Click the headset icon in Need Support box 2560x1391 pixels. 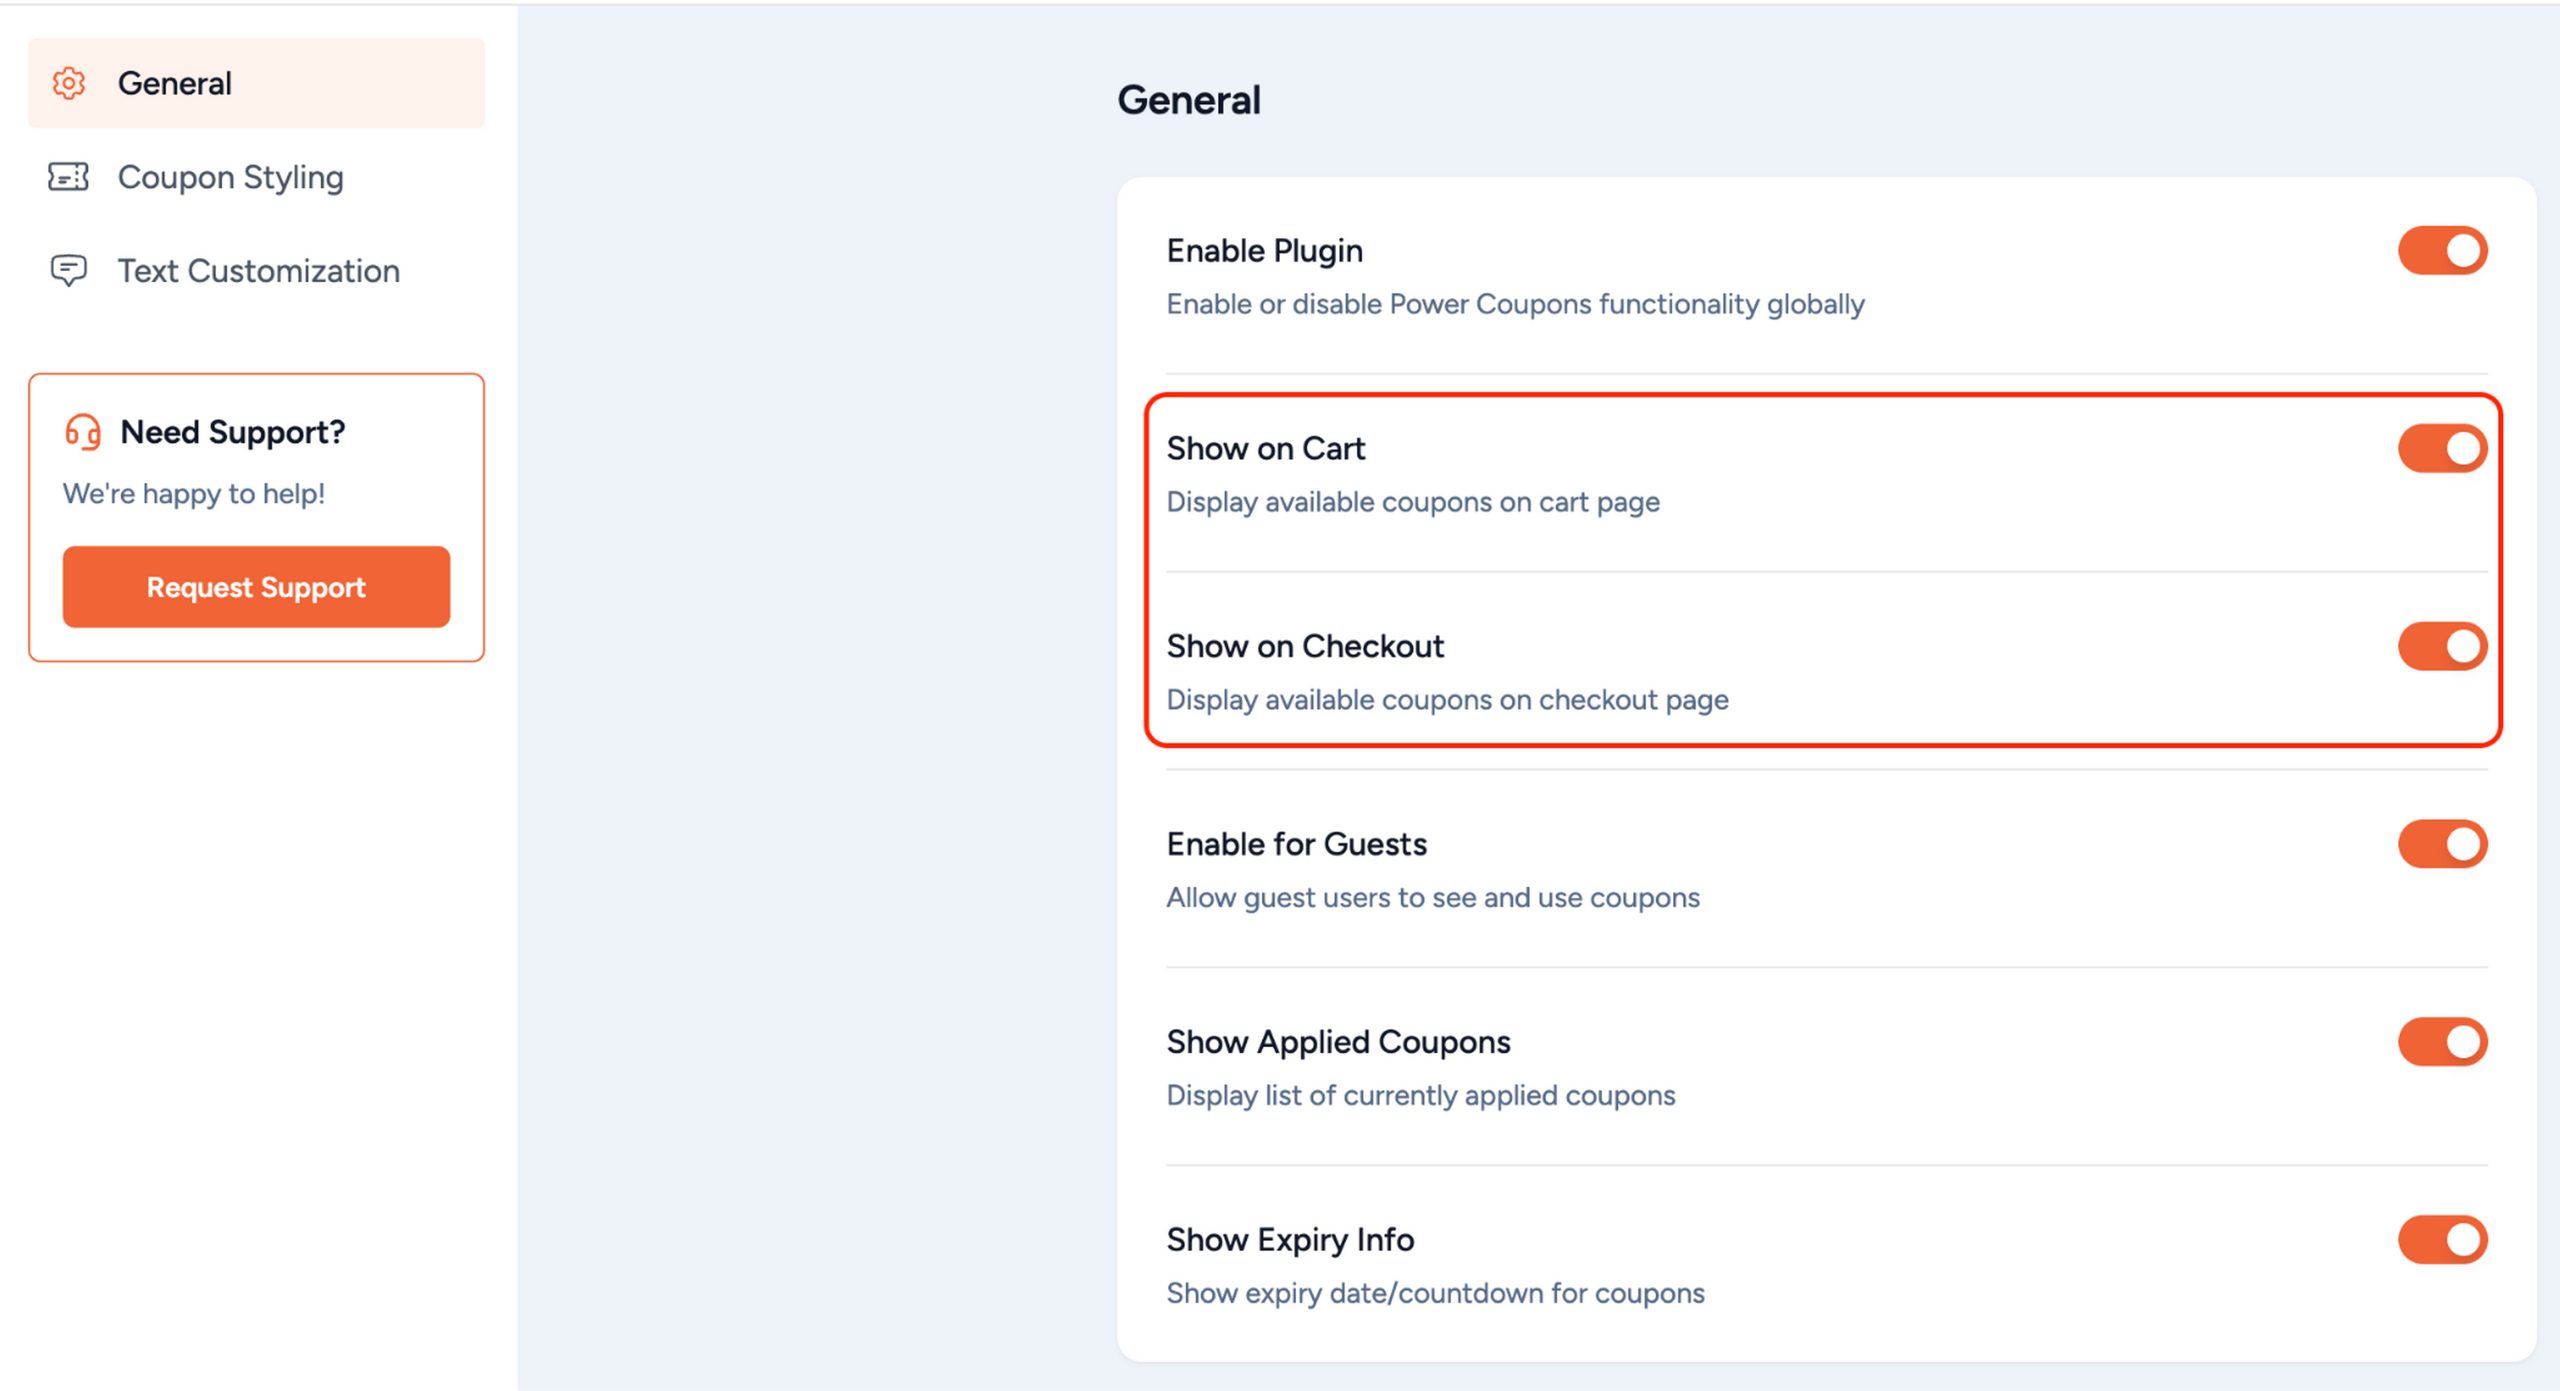click(x=83, y=432)
